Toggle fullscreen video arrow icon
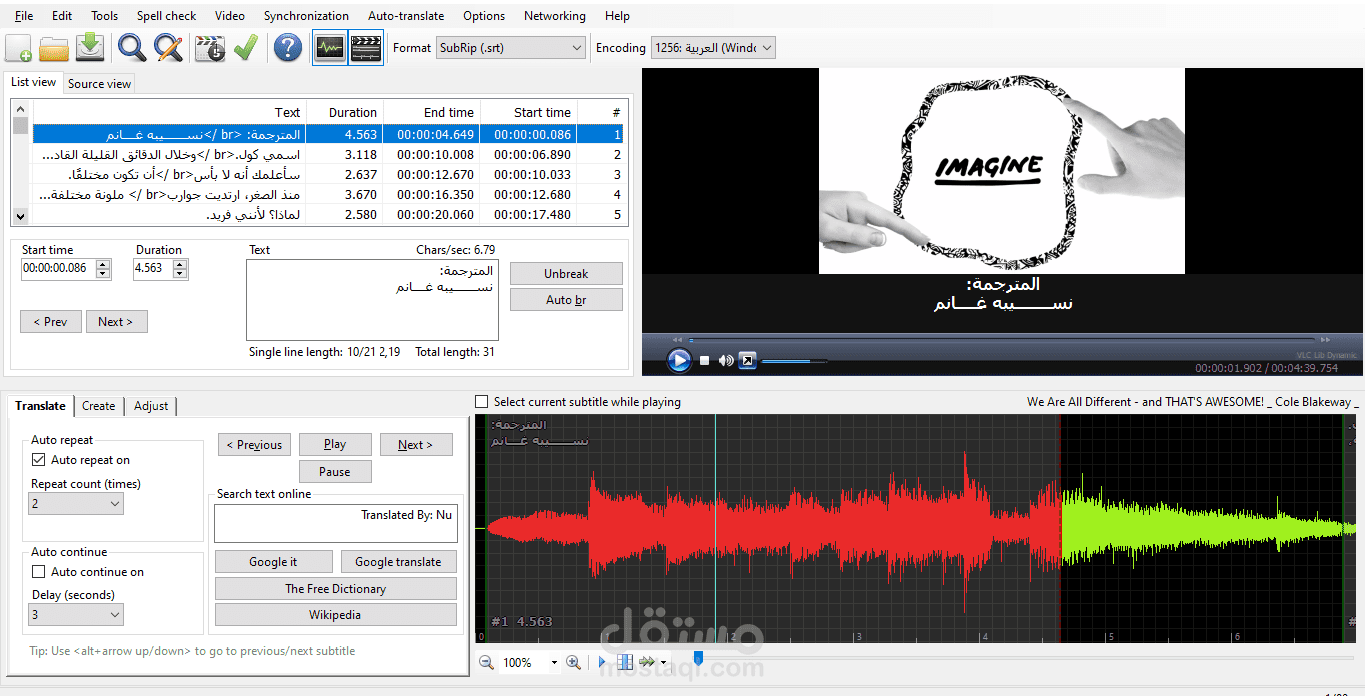The width and height of the screenshot is (1365, 696). (747, 360)
